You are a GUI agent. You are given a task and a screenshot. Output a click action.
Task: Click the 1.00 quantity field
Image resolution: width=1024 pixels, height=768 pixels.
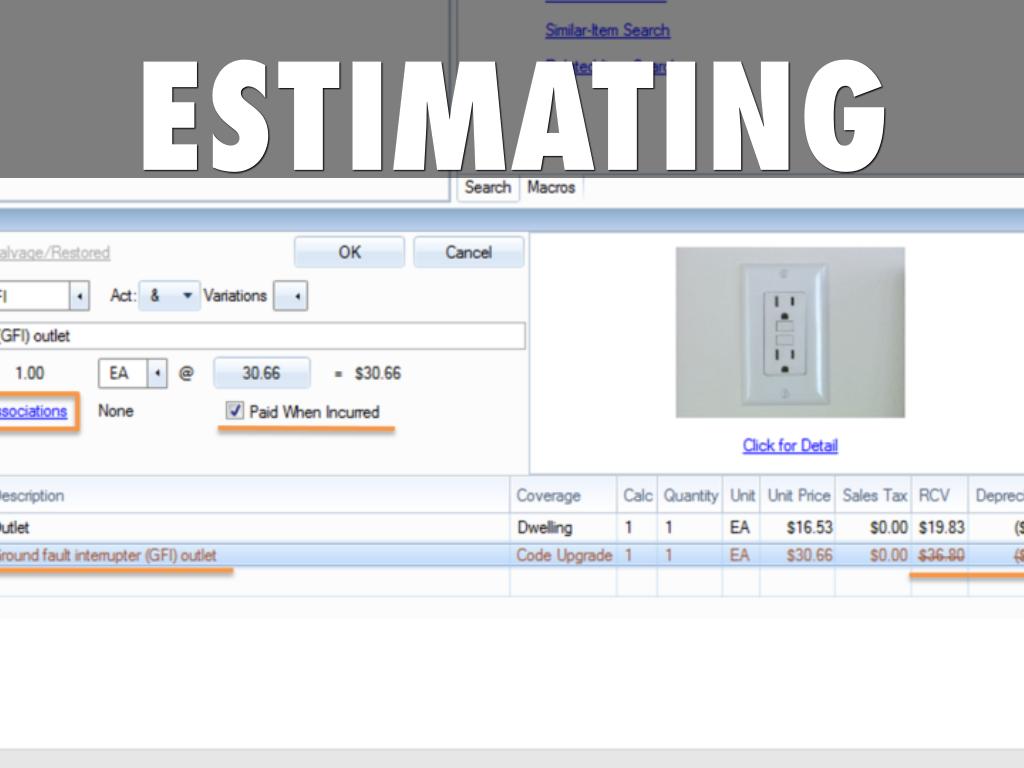click(x=30, y=374)
